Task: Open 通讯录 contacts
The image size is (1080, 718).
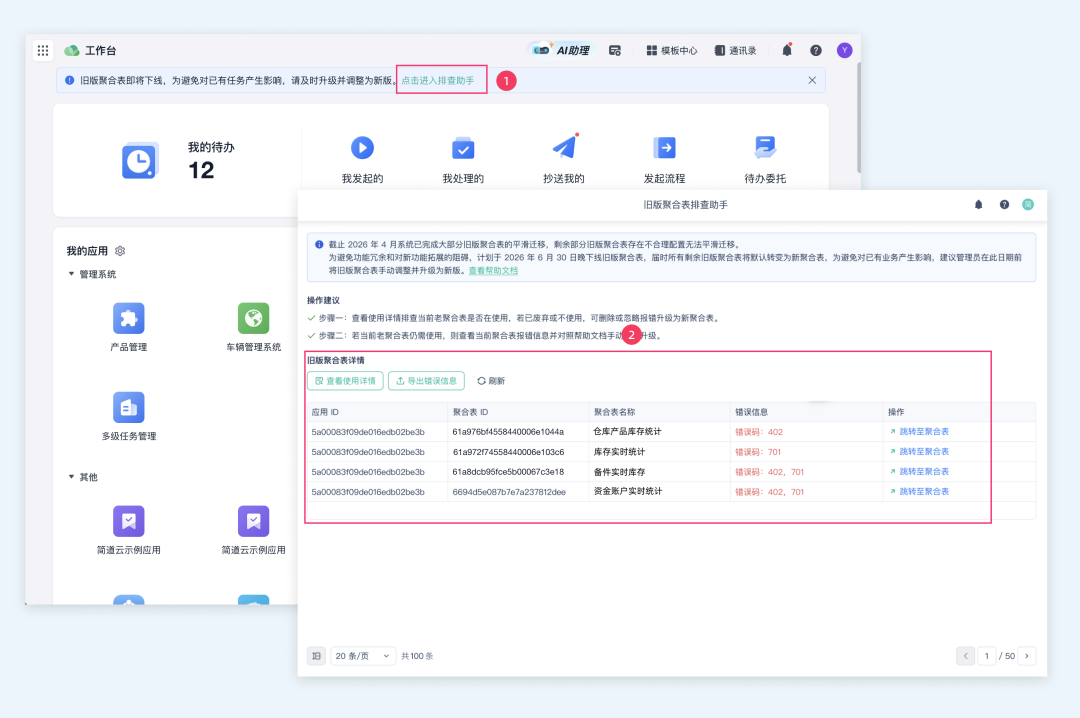Action: [x=735, y=50]
